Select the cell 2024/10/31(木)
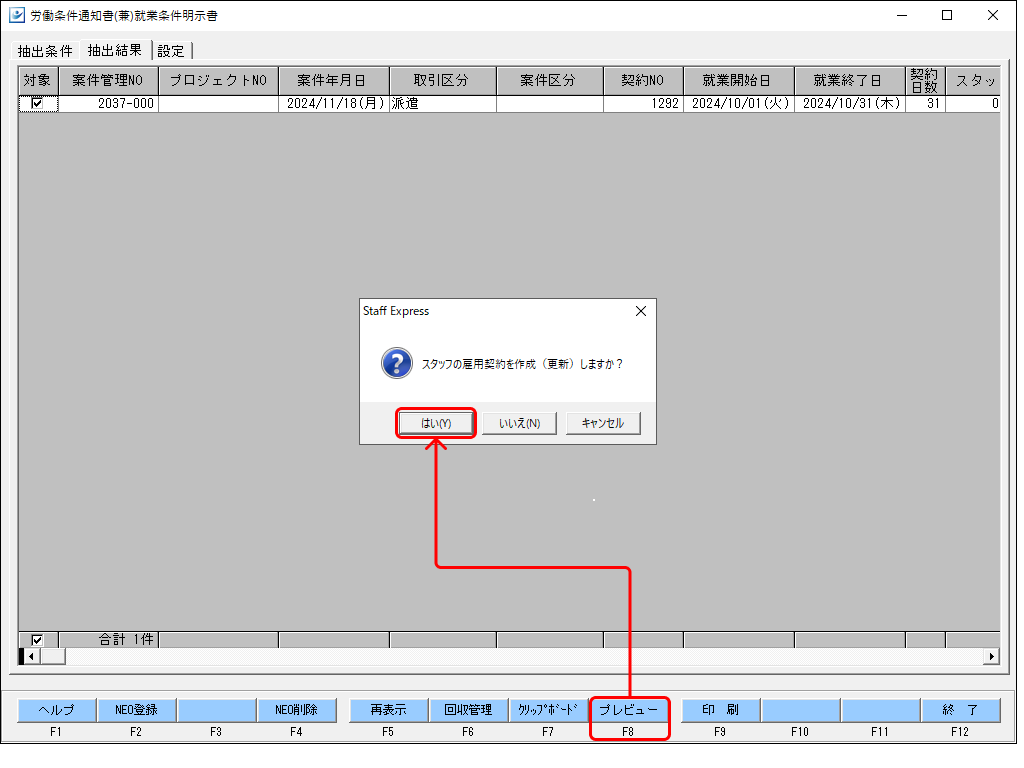The image size is (1024, 768). coord(850,104)
